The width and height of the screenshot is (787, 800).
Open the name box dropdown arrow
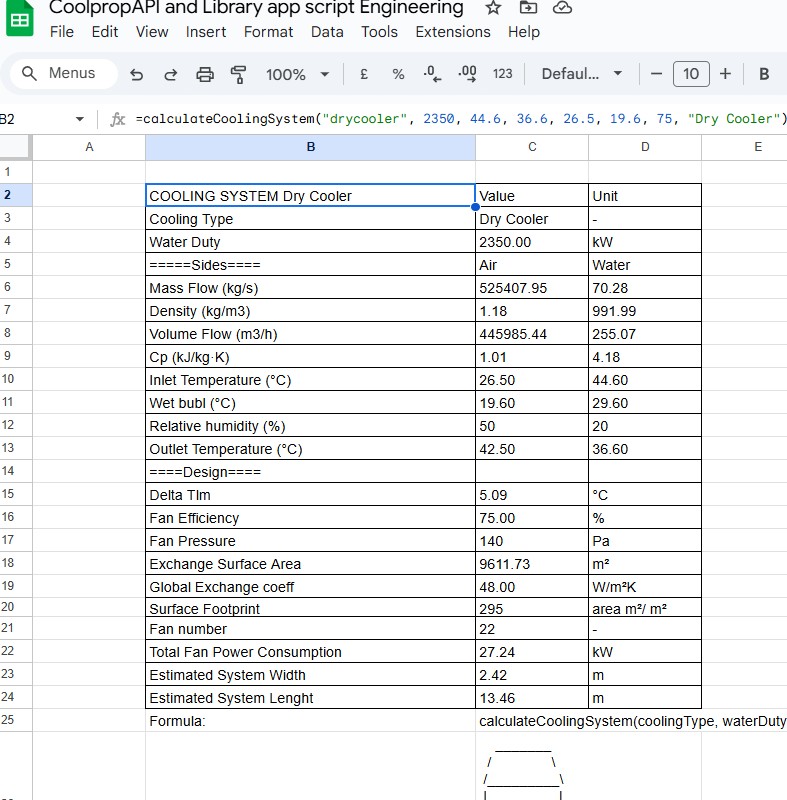pos(80,119)
